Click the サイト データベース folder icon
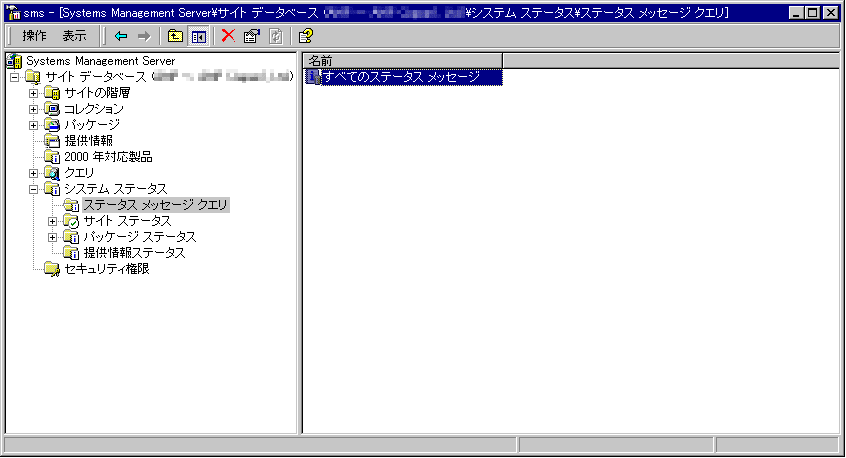 point(33,77)
